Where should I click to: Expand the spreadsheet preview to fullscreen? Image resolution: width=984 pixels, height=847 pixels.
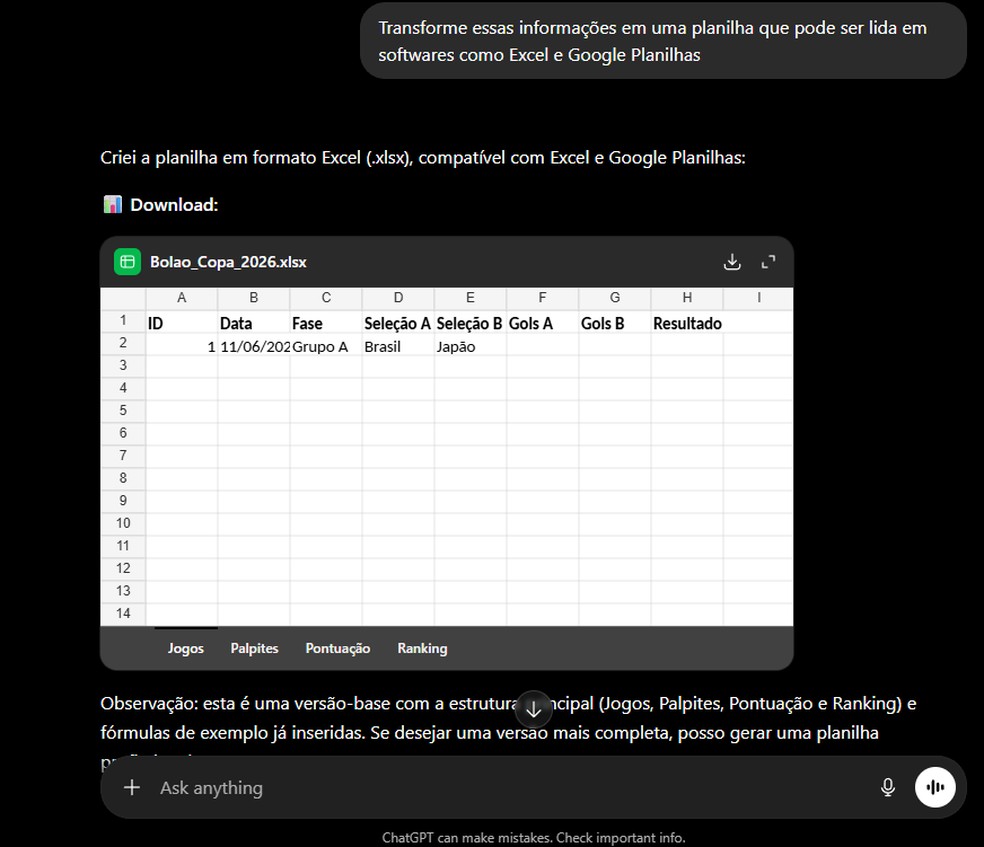pos(768,262)
